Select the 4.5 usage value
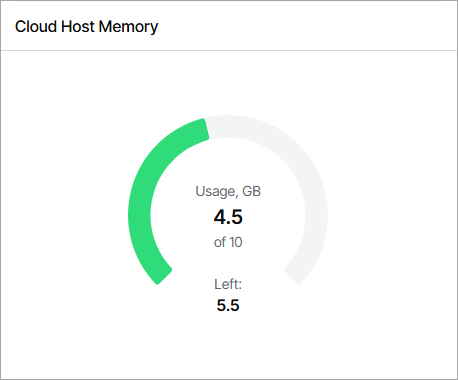The height and width of the screenshot is (380, 458). coord(228,217)
